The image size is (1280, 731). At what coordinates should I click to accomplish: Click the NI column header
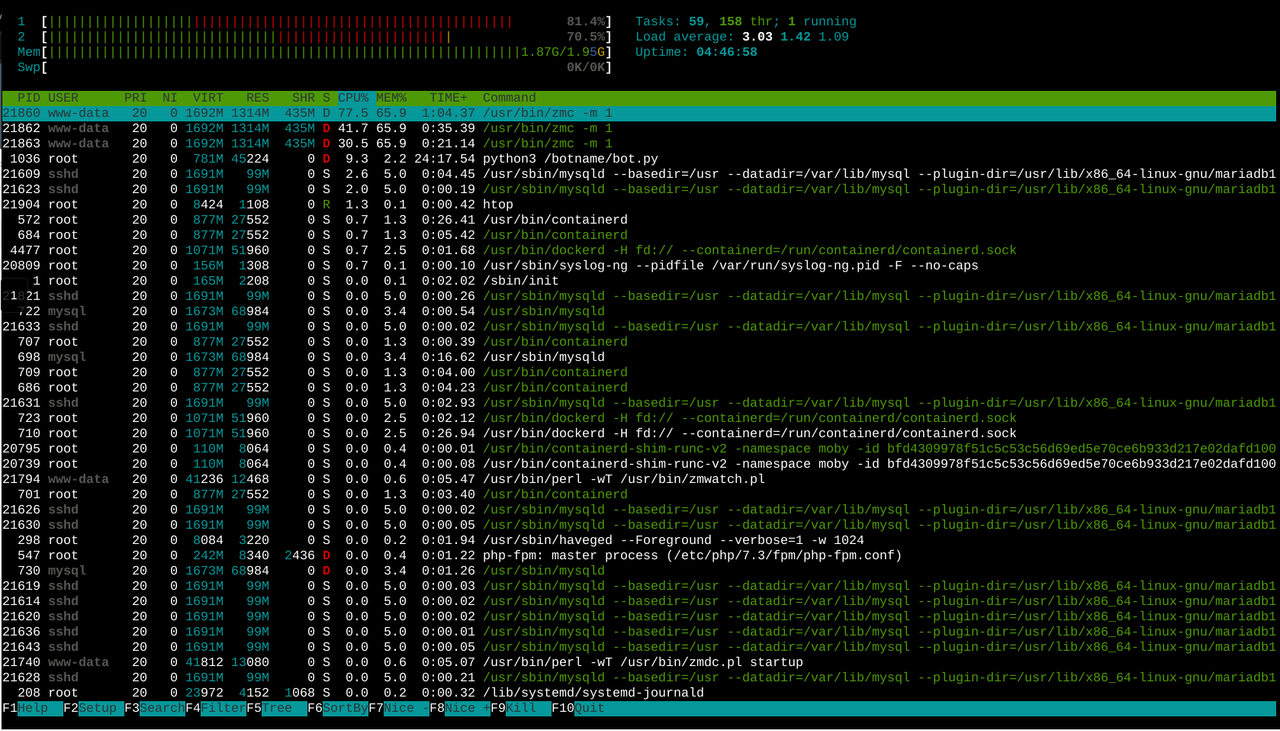tap(170, 98)
